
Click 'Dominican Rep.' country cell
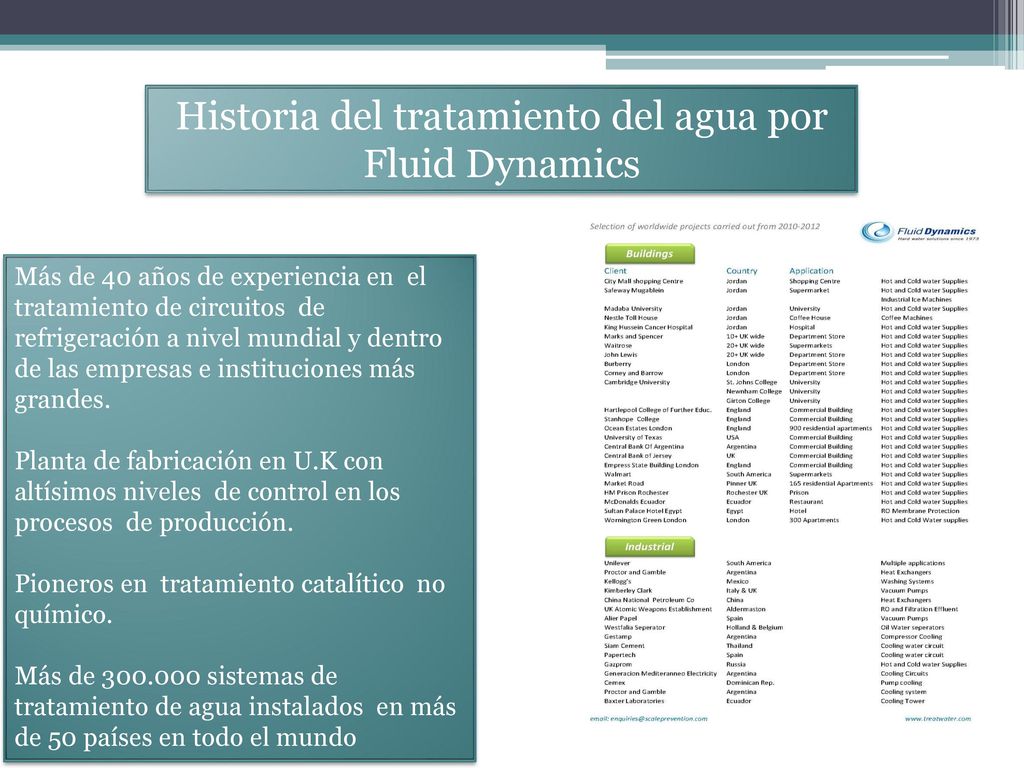click(750, 682)
